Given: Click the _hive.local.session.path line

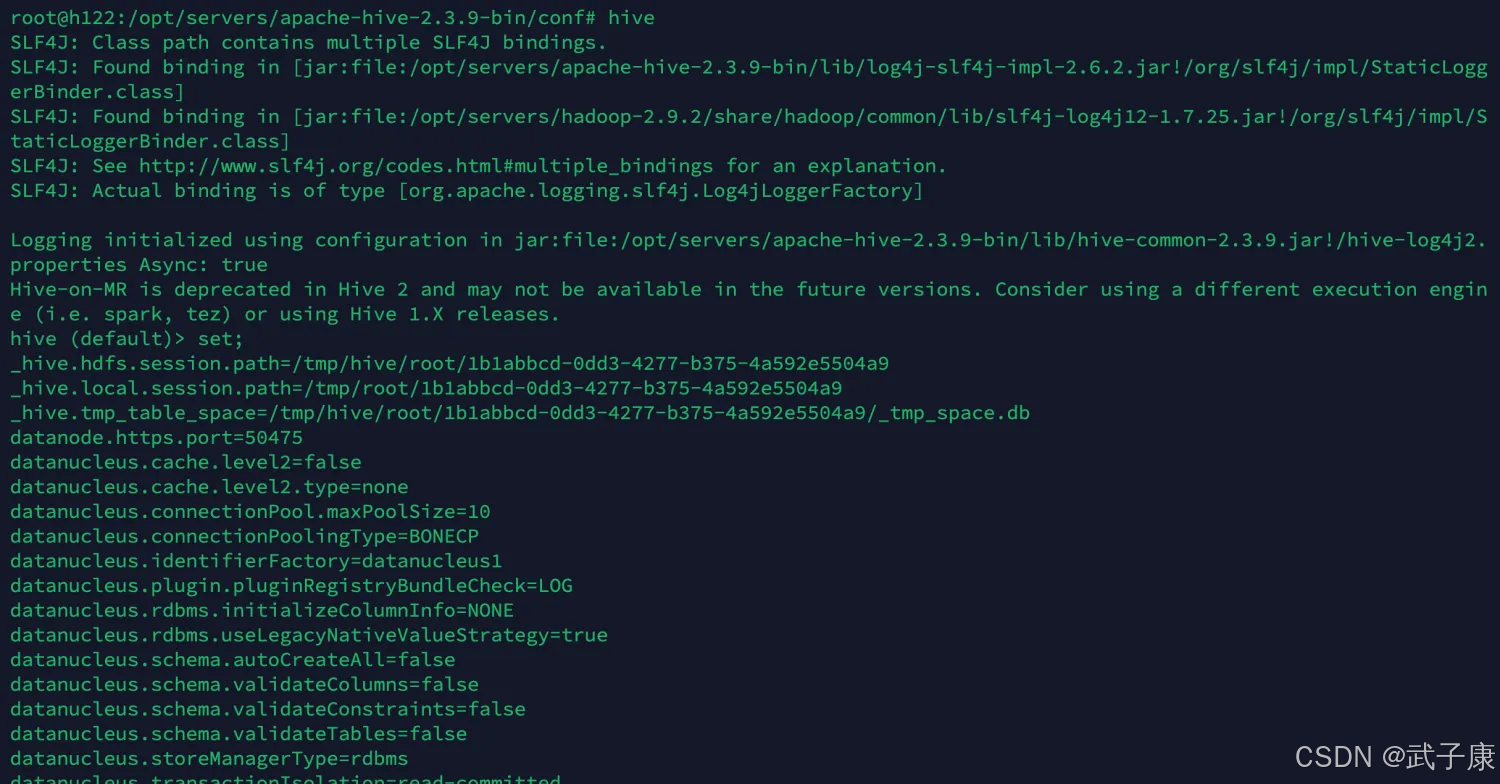Looking at the screenshot, I should pos(426,388).
